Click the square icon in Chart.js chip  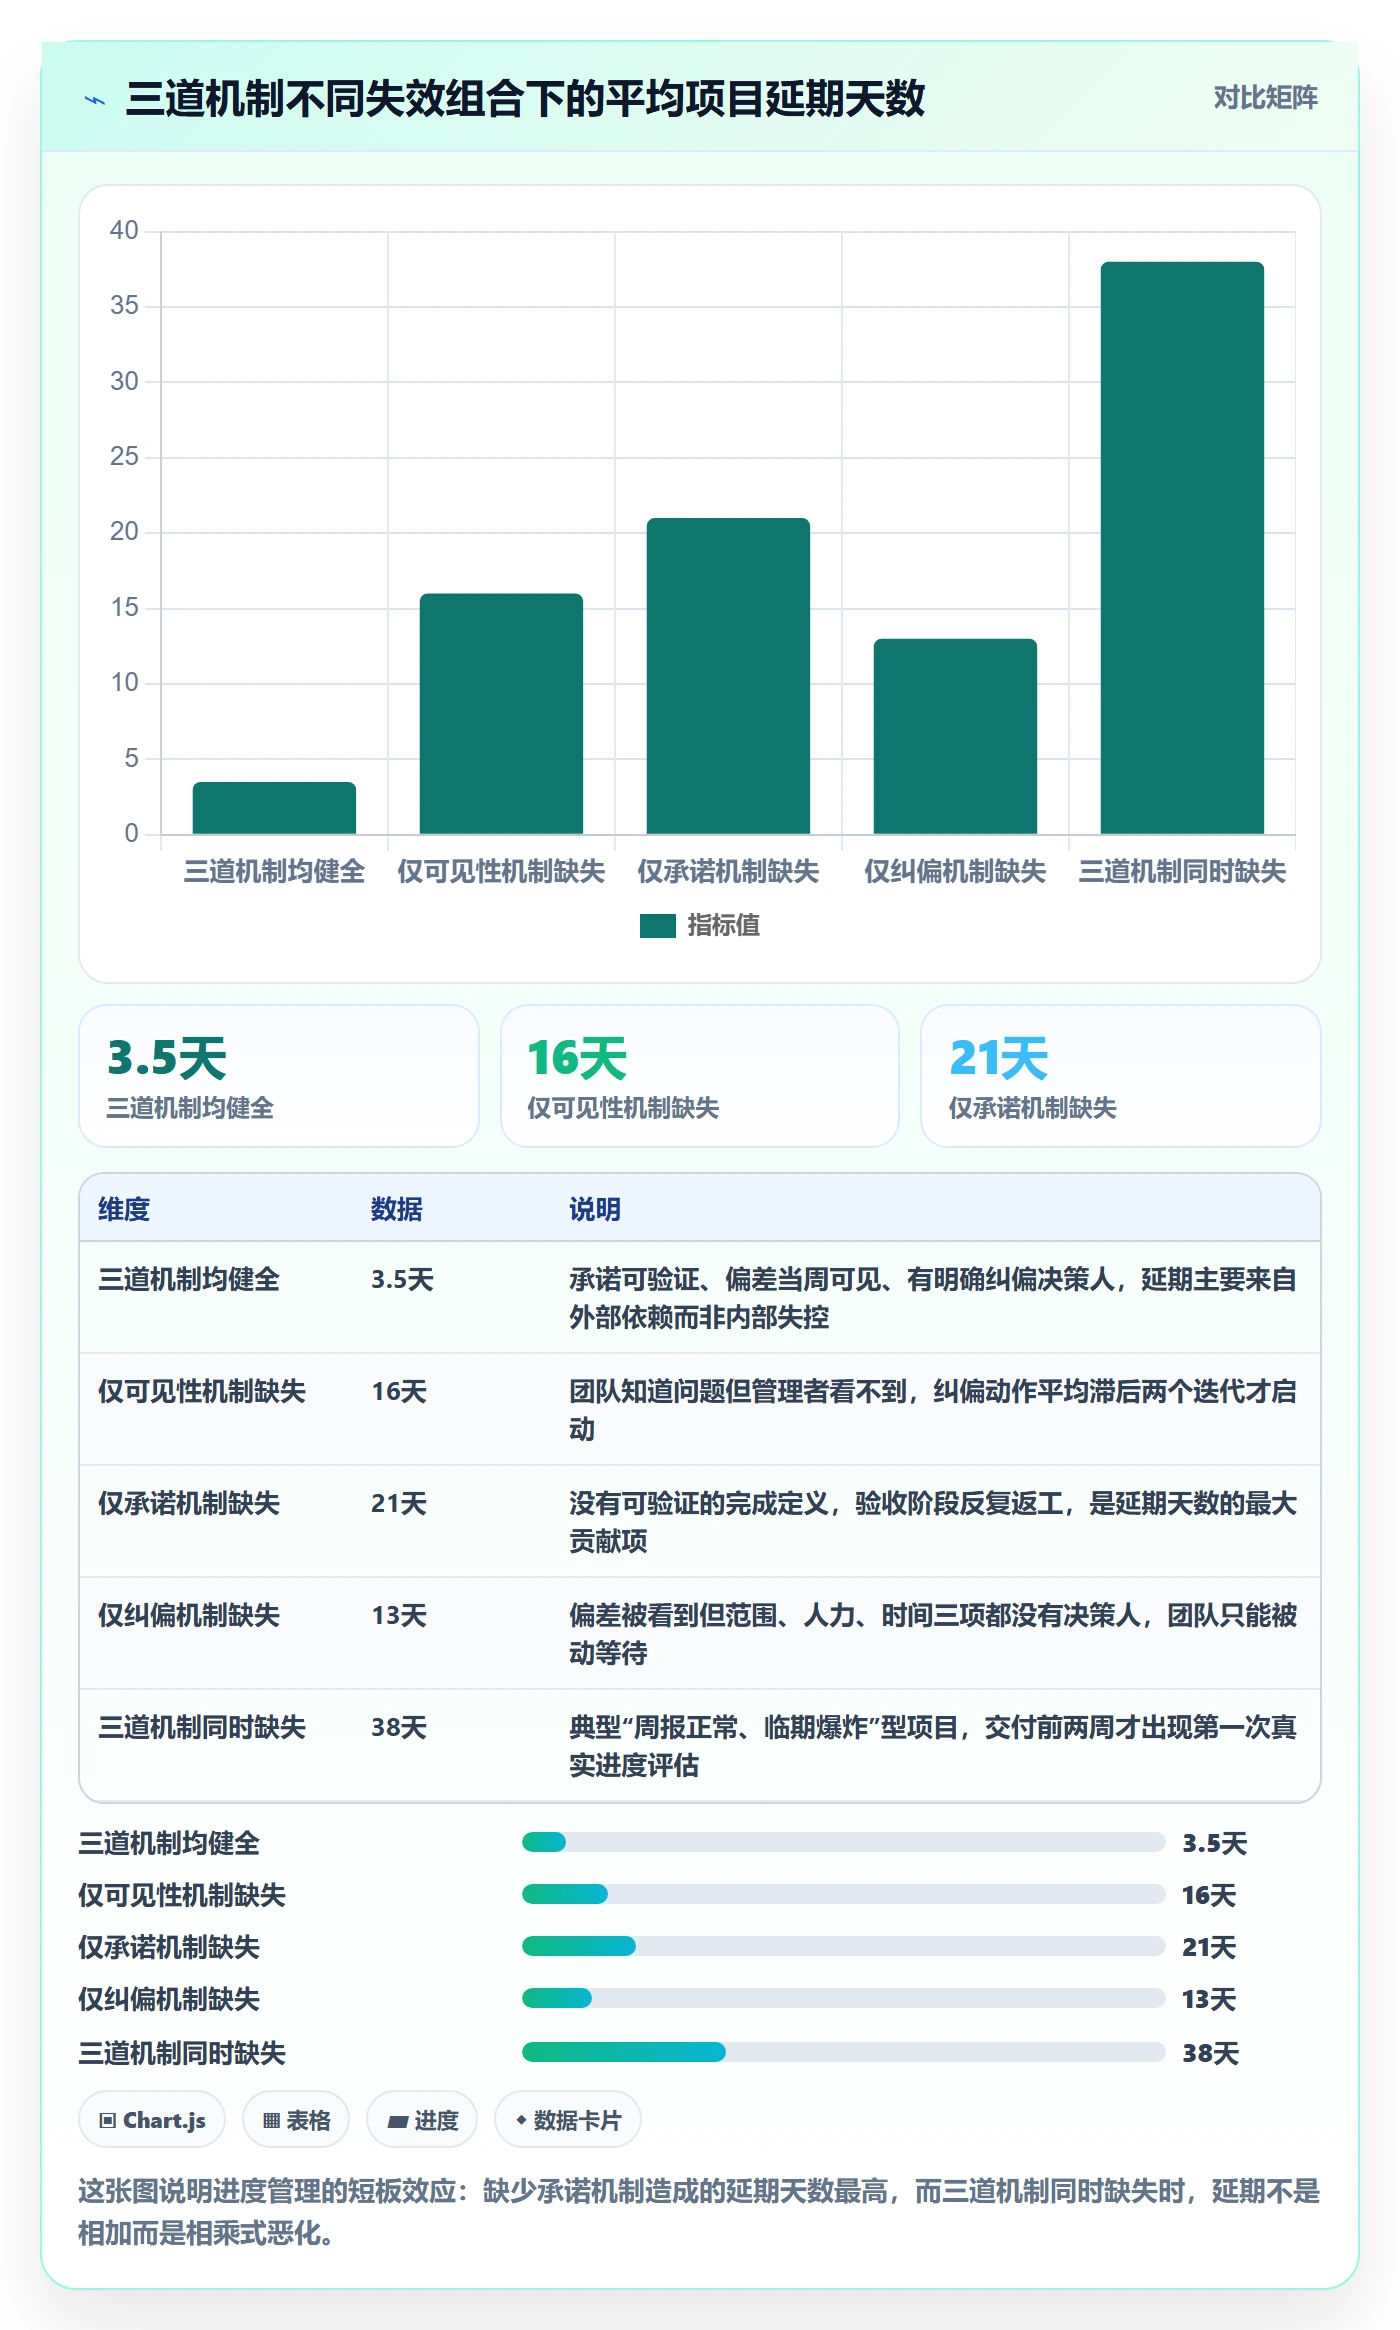(108, 2121)
